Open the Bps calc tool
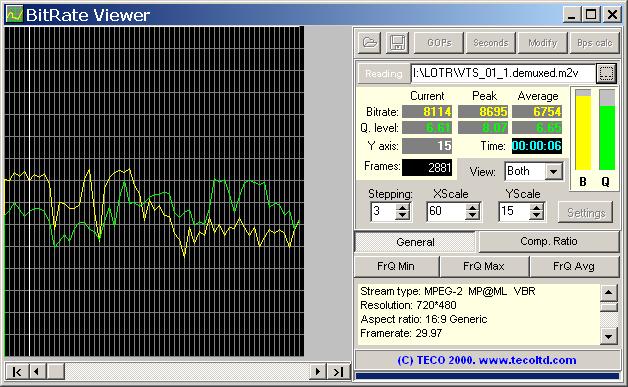This screenshot has height=387, width=628. point(594,42)
